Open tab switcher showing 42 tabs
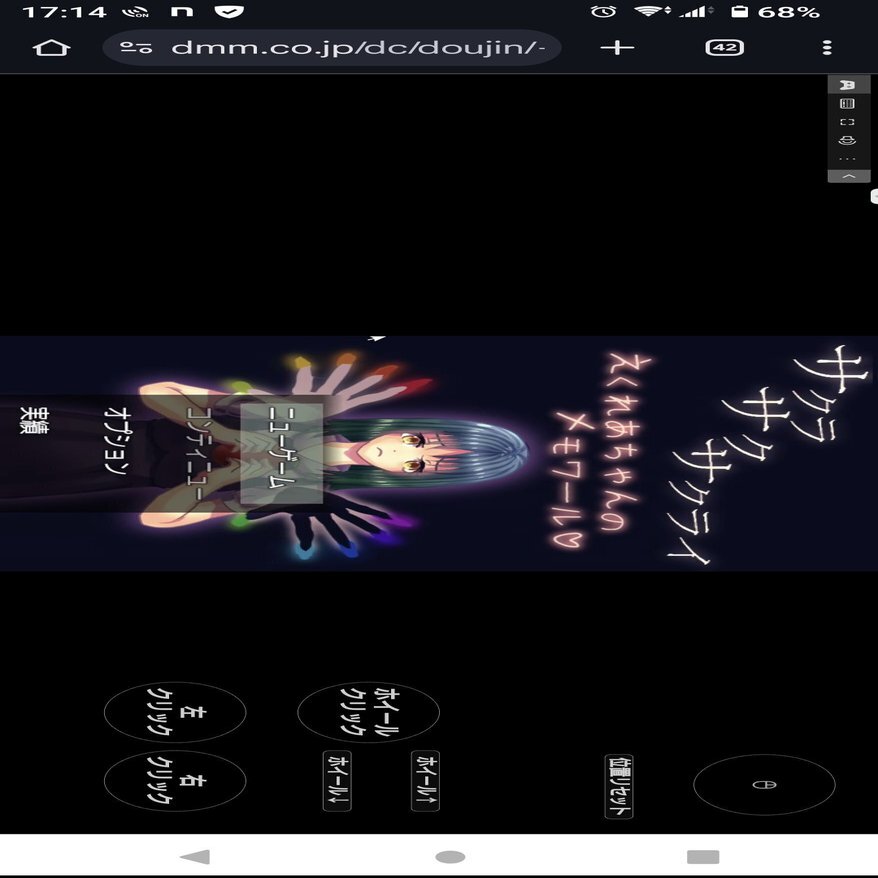This screenshot has height=878, width=878. 725,48
